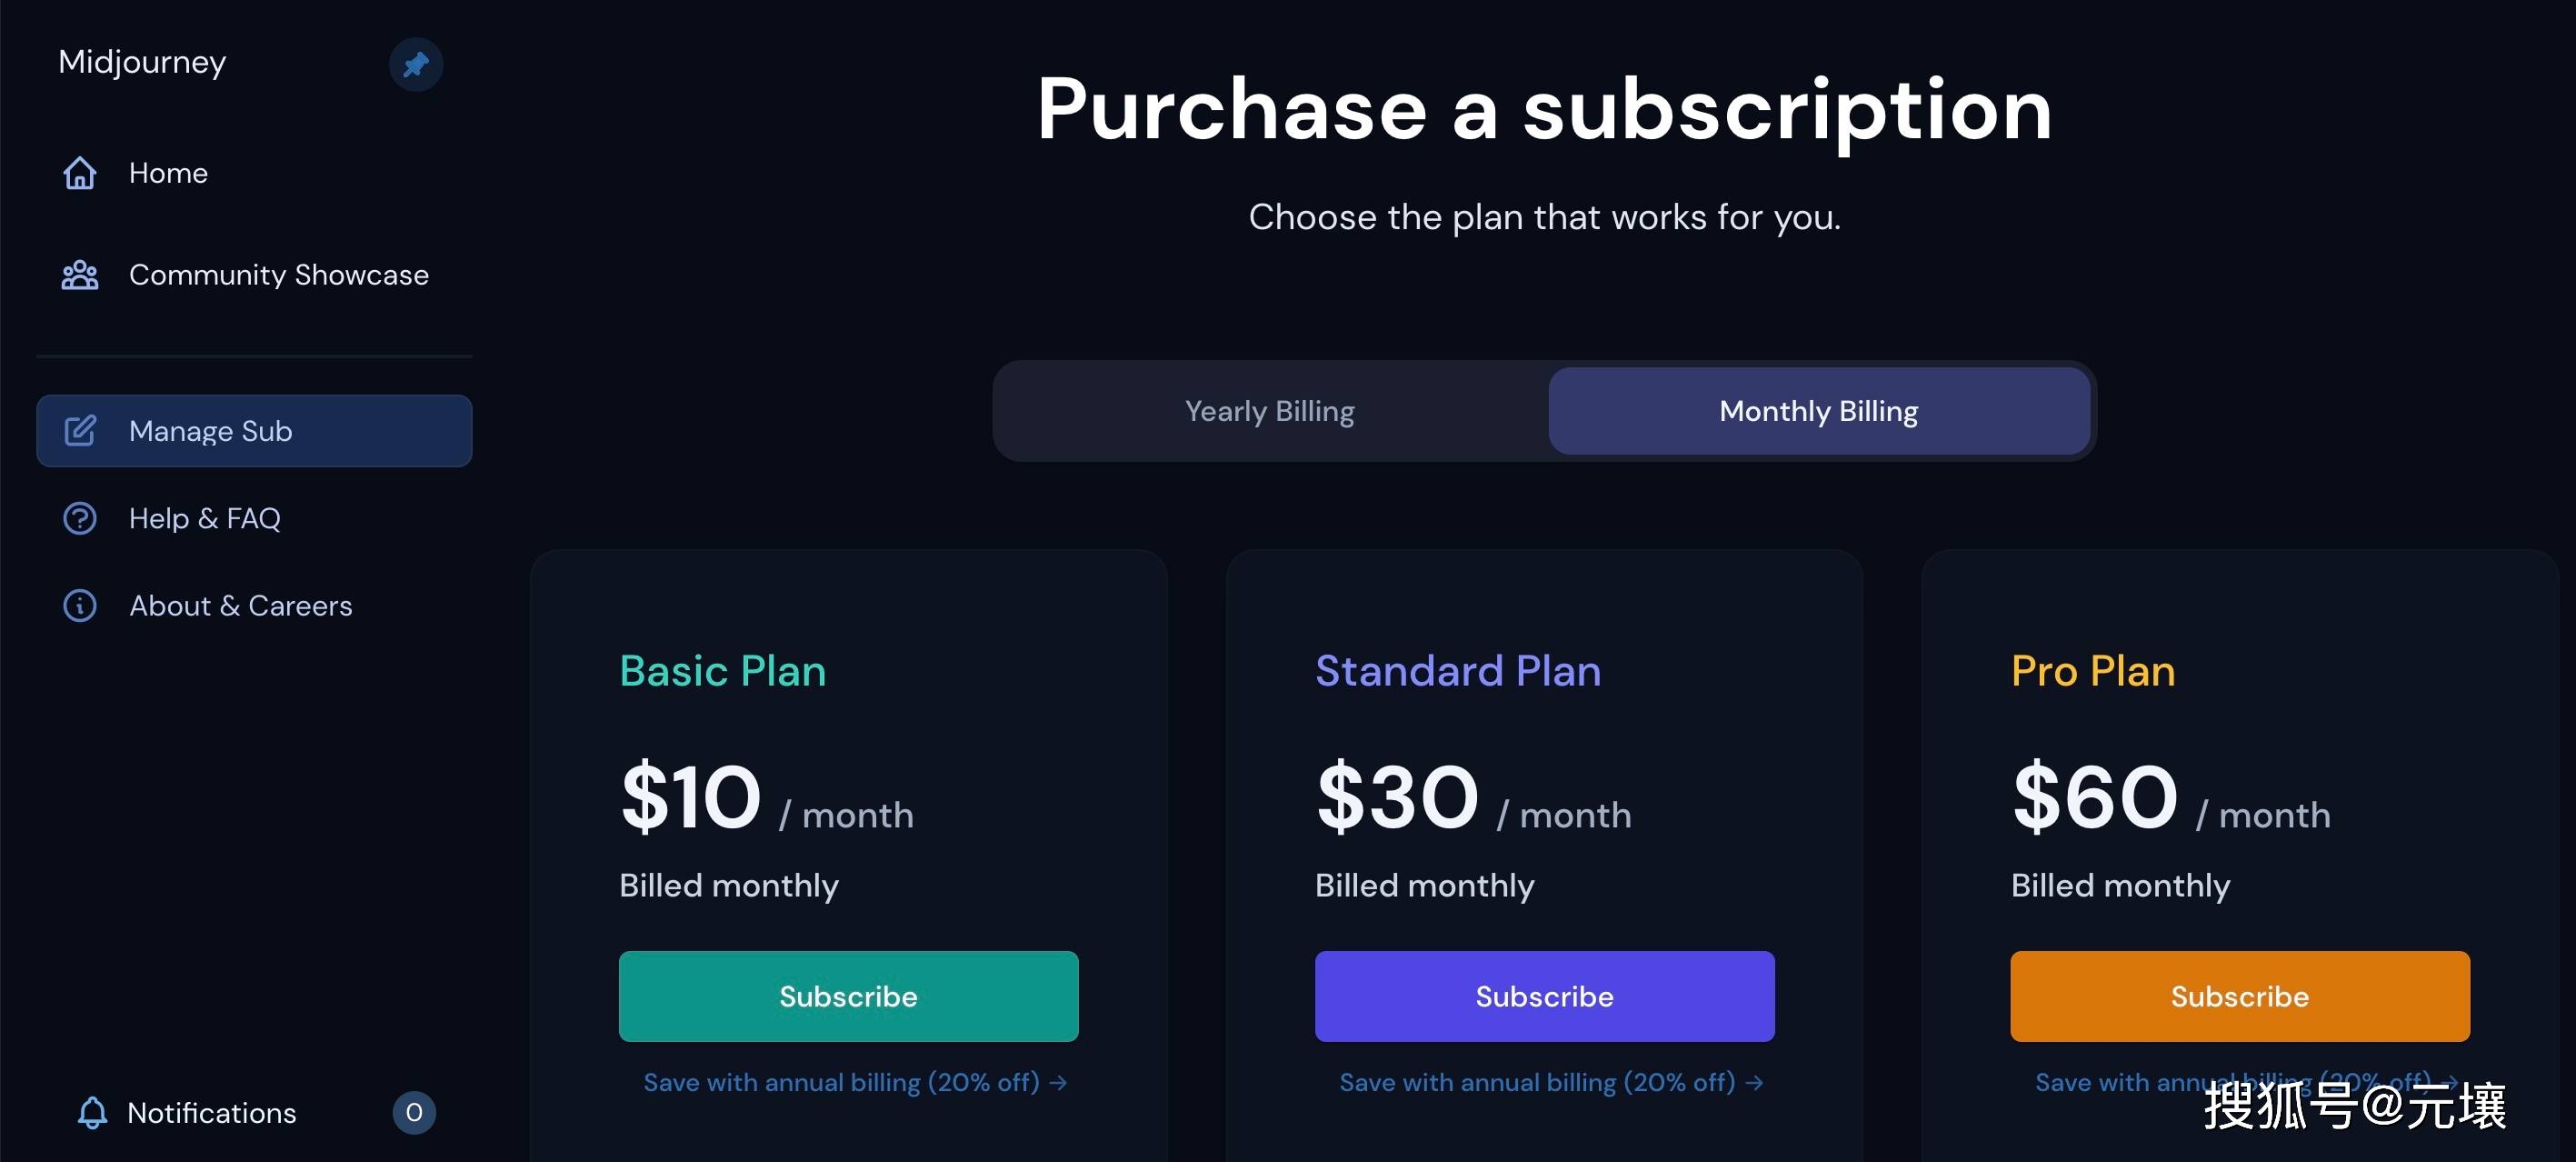Click the Help & FAQ question icon
Image resolution: width=2576 pixels, height=1162 pixels.
click(x=80, y=518)
